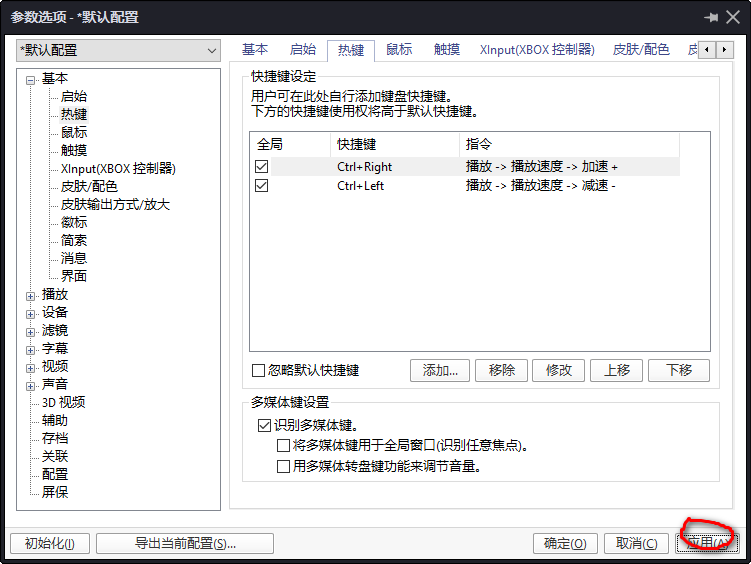Enable 用多媒体转盘键功能来调节音量 checkbox
This screenshot has width=751, height=564.
tap(284, 466)
